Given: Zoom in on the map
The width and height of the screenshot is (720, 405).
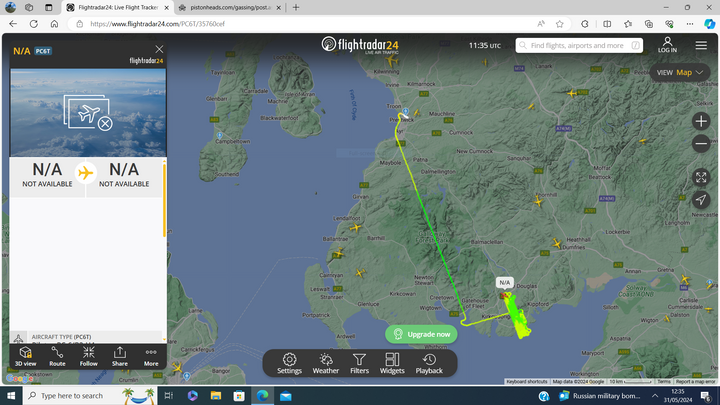Looking at the screenshot, I should [701, 121].
